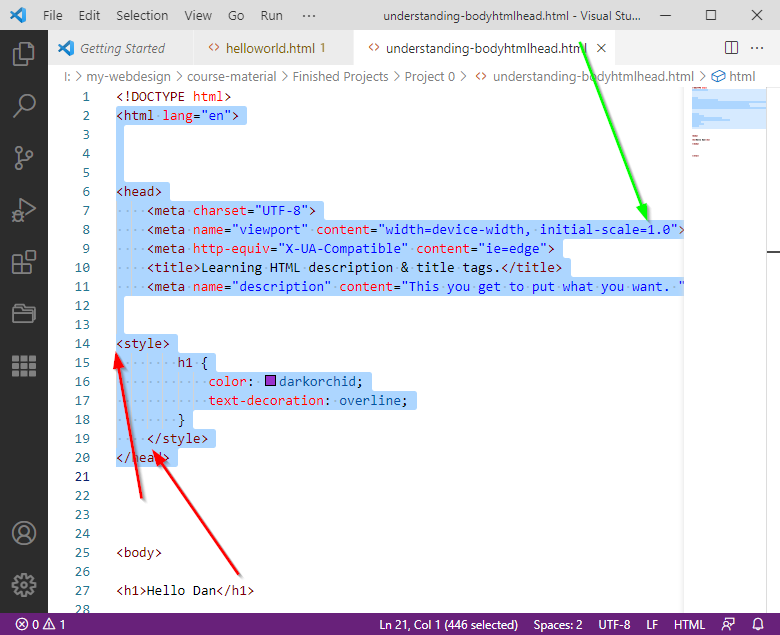
Task: Open the Run menu
Action: coord(272,15)
